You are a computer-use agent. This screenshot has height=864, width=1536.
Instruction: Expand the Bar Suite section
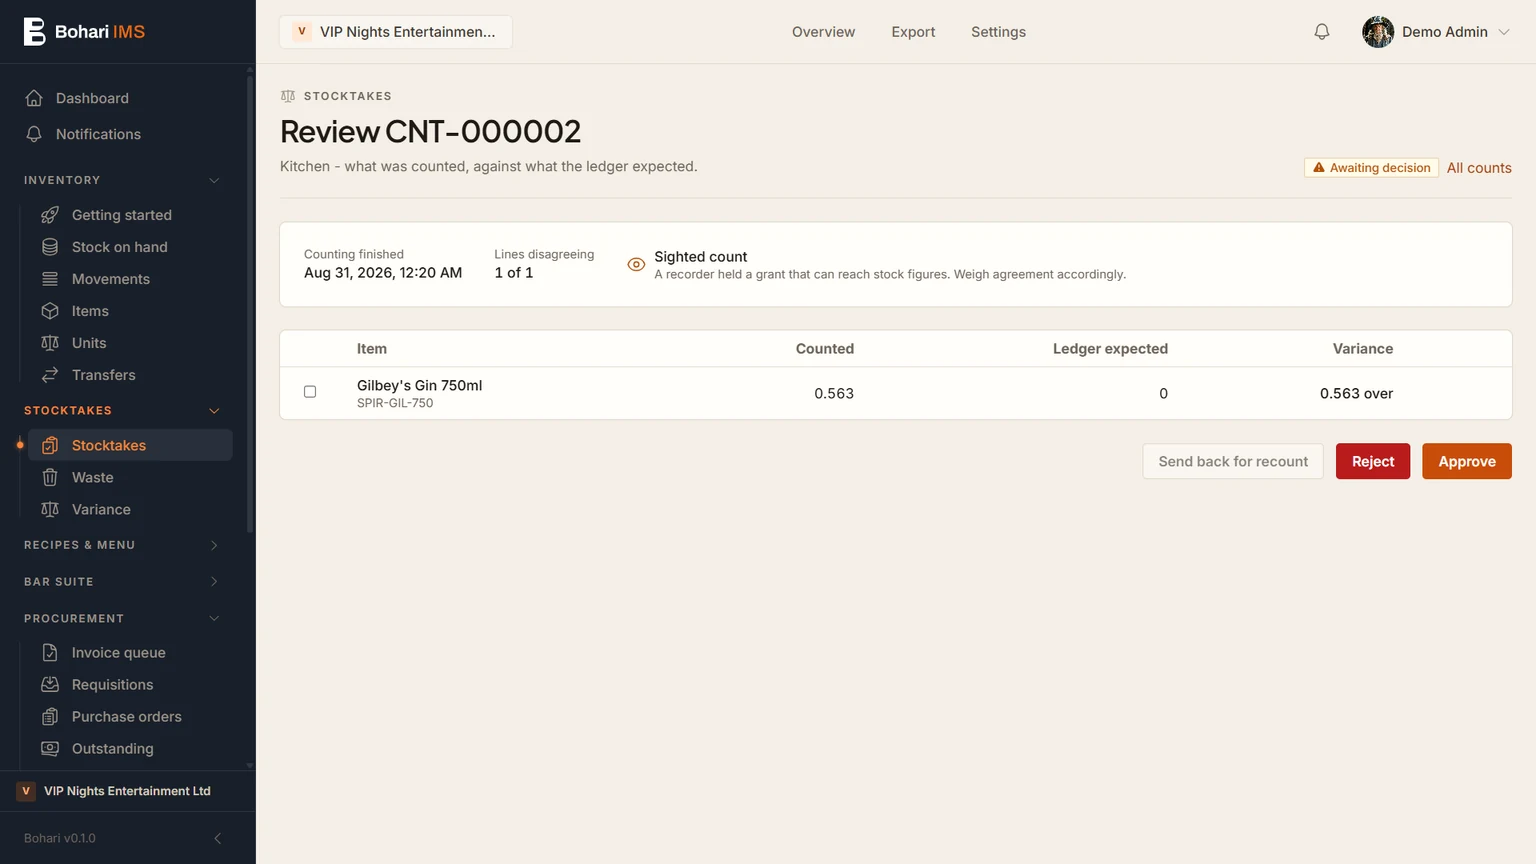[214, 582]
